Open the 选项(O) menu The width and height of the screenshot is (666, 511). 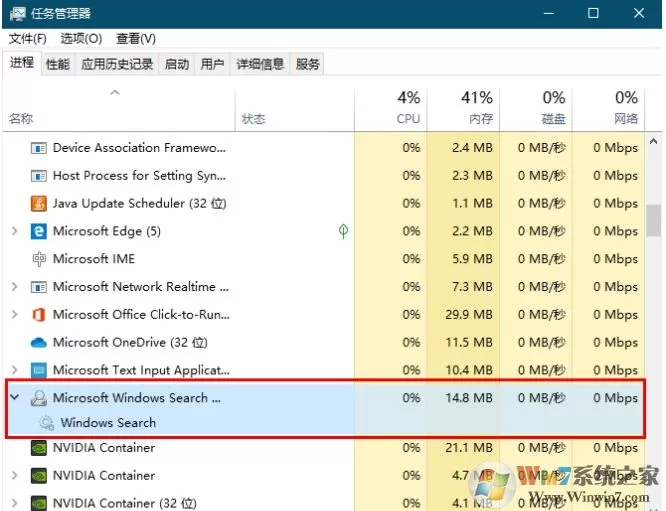pyautogui.click(x=81, y=39)
